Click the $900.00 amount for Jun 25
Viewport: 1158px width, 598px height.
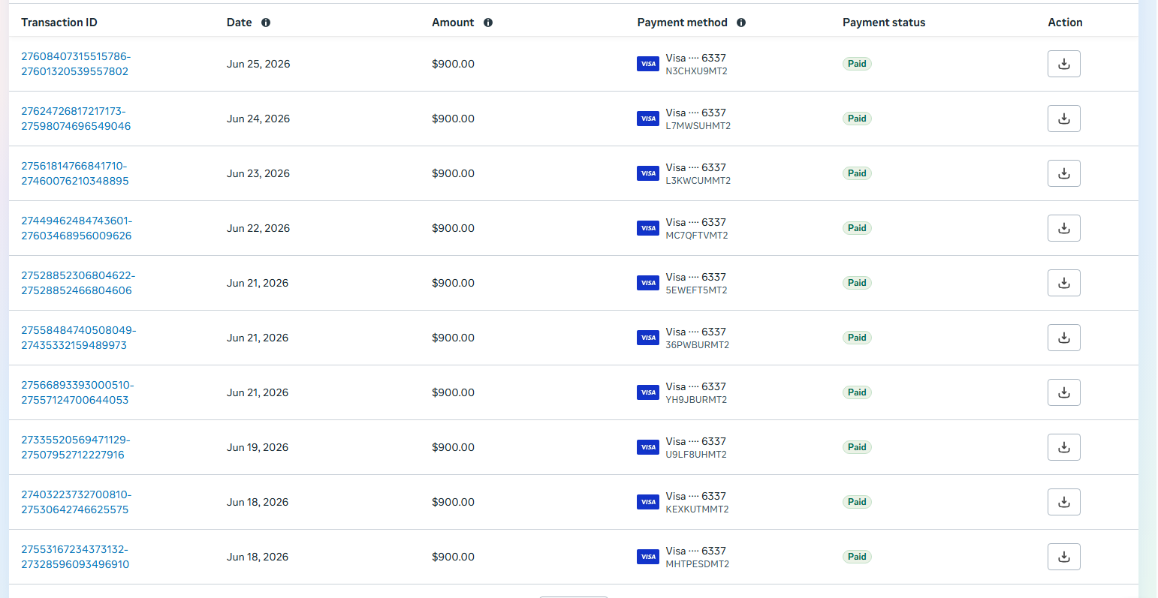click(453, 64)
